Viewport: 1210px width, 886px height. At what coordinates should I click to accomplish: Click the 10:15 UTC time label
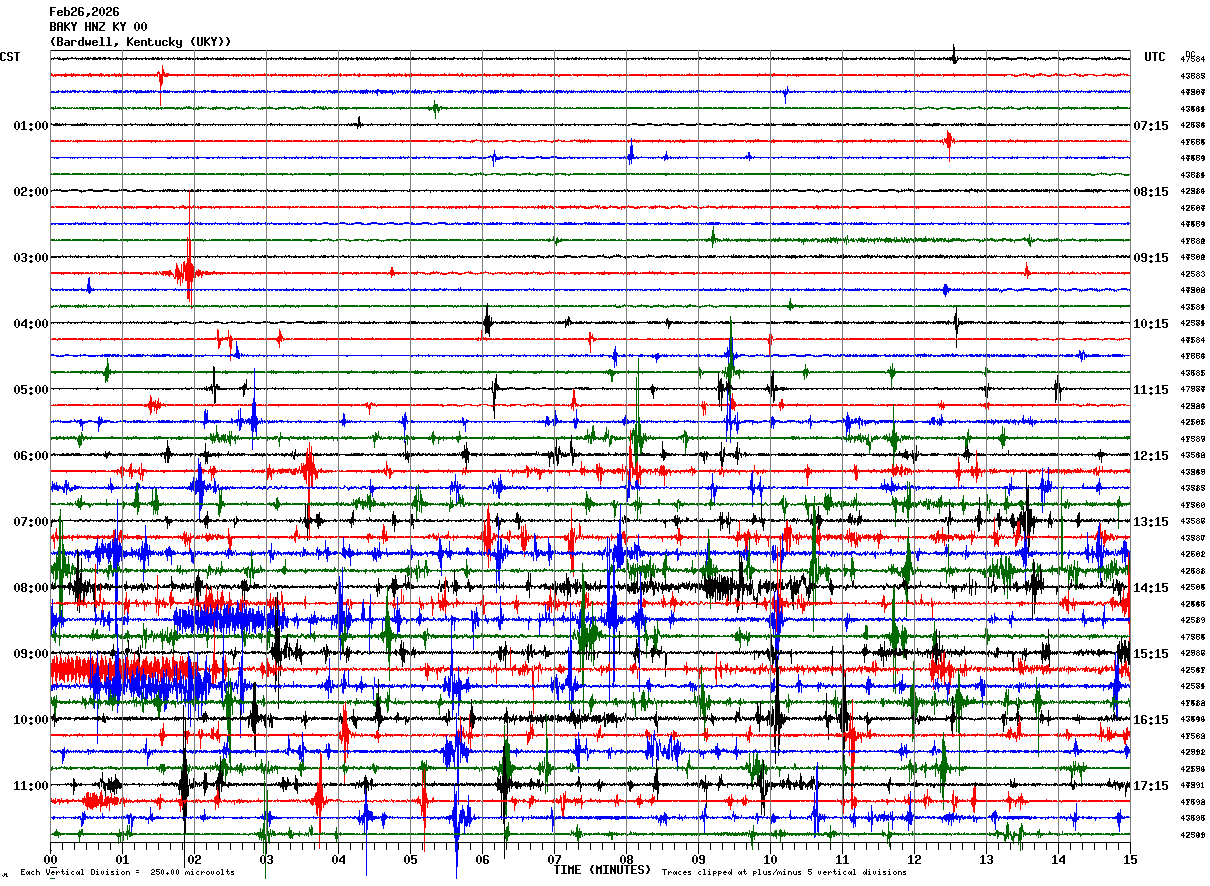[1151, 324]
